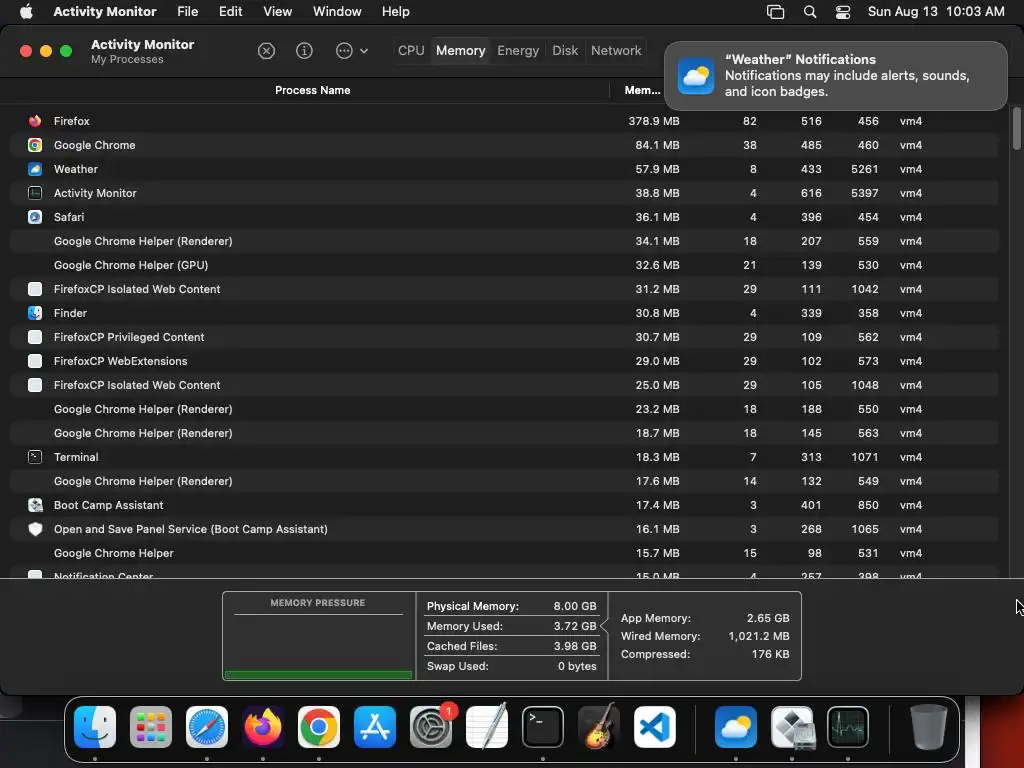Image resolution: width=1024 pixels, height=768 pixels.
Task: Open the Trash from the Dock
Action: (929, 727)
